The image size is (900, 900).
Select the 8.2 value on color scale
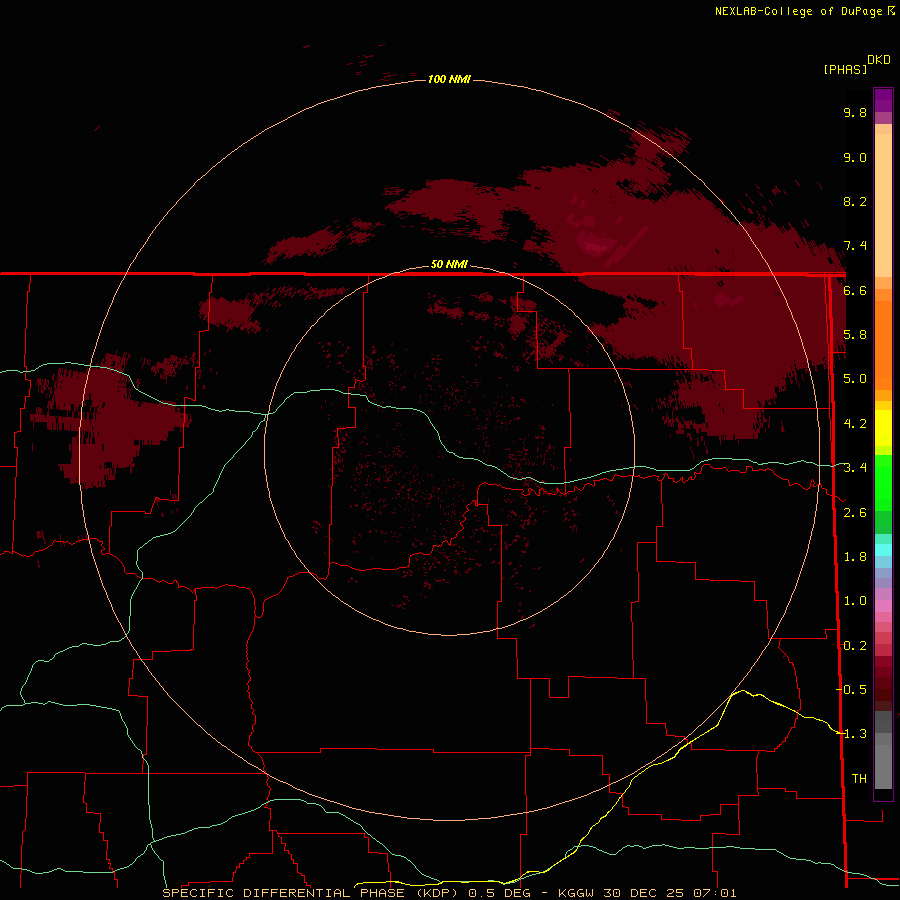click(x=855, y=201)
